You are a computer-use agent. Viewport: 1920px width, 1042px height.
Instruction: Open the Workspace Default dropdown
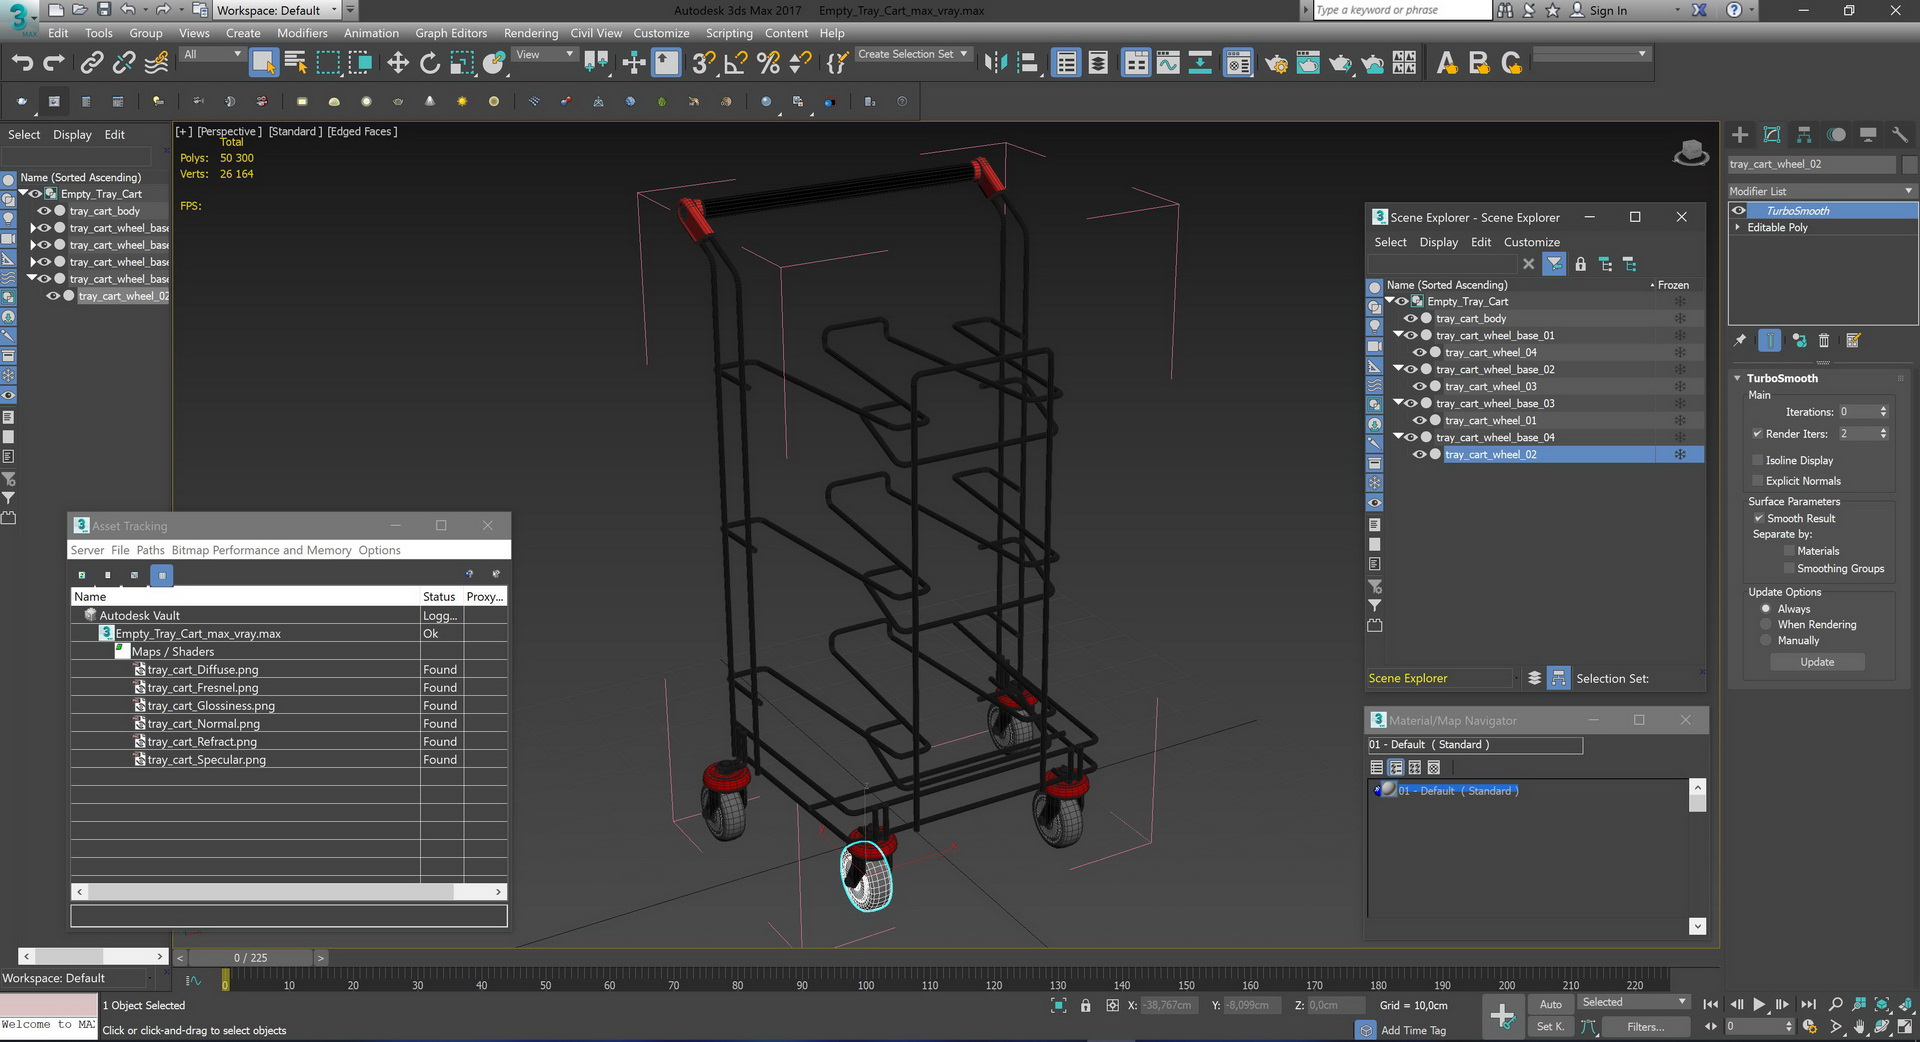tap(278, 10)
